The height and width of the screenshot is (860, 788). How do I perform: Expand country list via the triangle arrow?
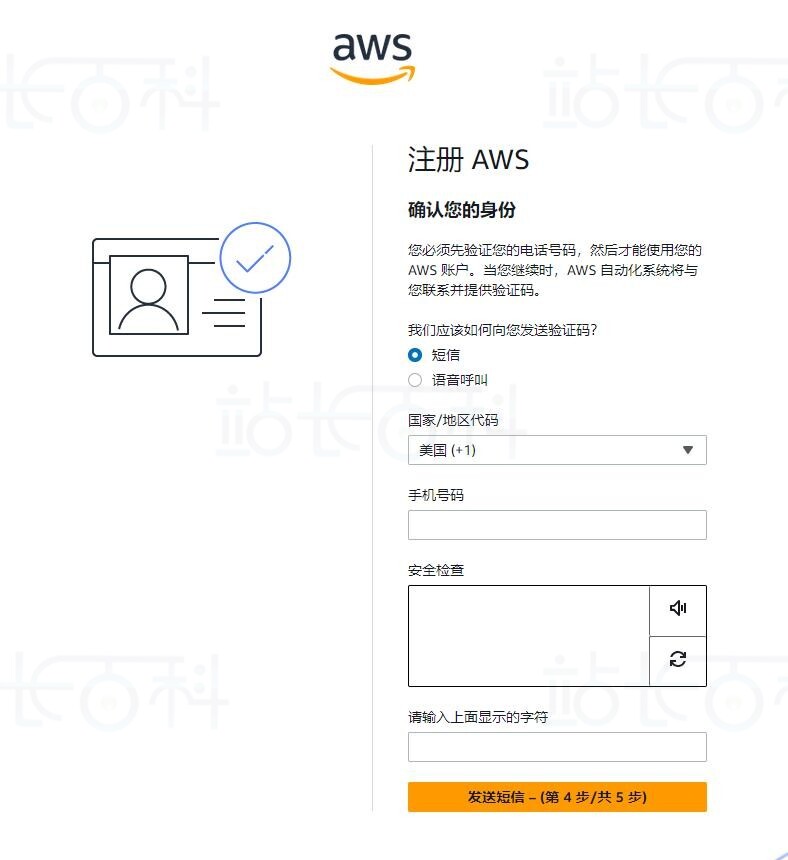688,450
